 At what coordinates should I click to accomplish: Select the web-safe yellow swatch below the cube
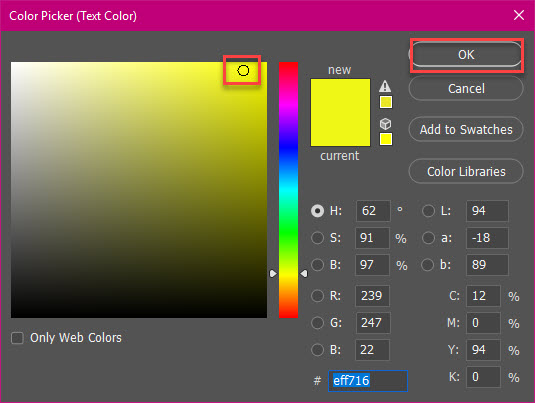[x=386, y=139]
